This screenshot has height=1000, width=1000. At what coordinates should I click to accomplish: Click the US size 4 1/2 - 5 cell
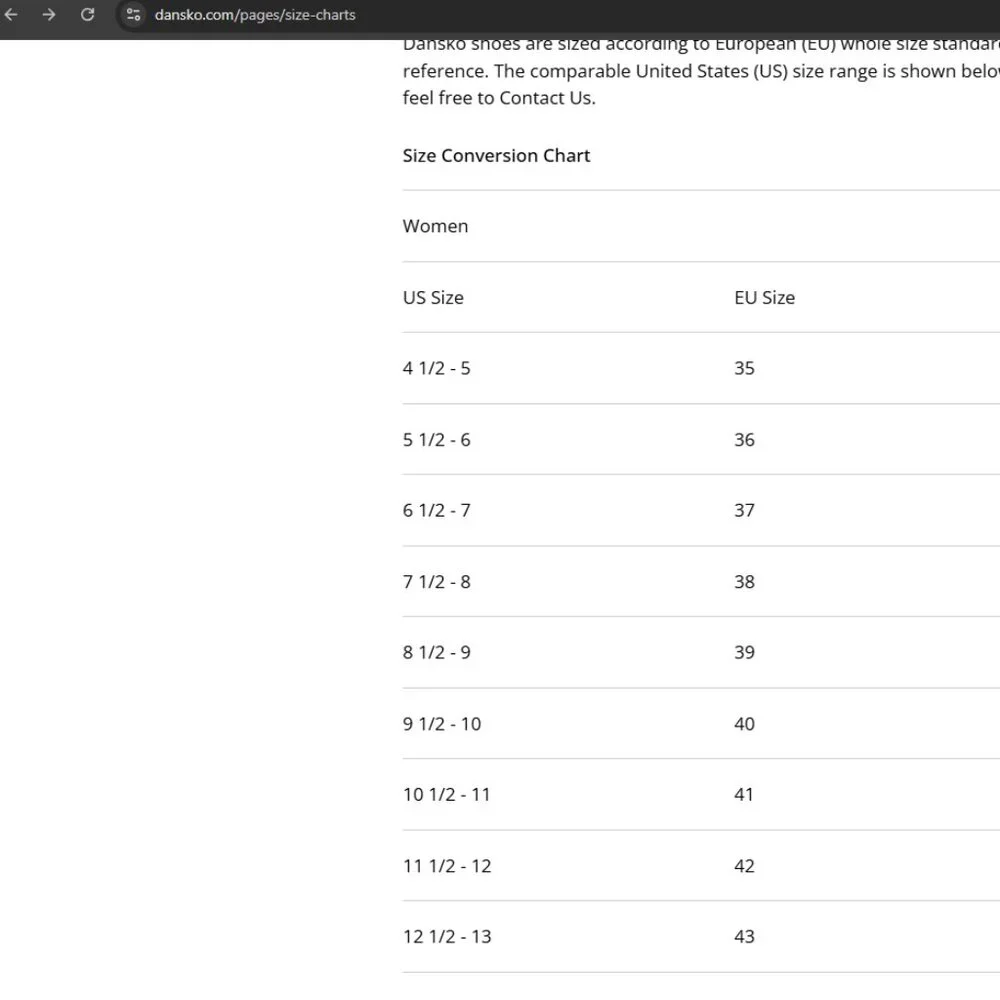click(436, 368)
